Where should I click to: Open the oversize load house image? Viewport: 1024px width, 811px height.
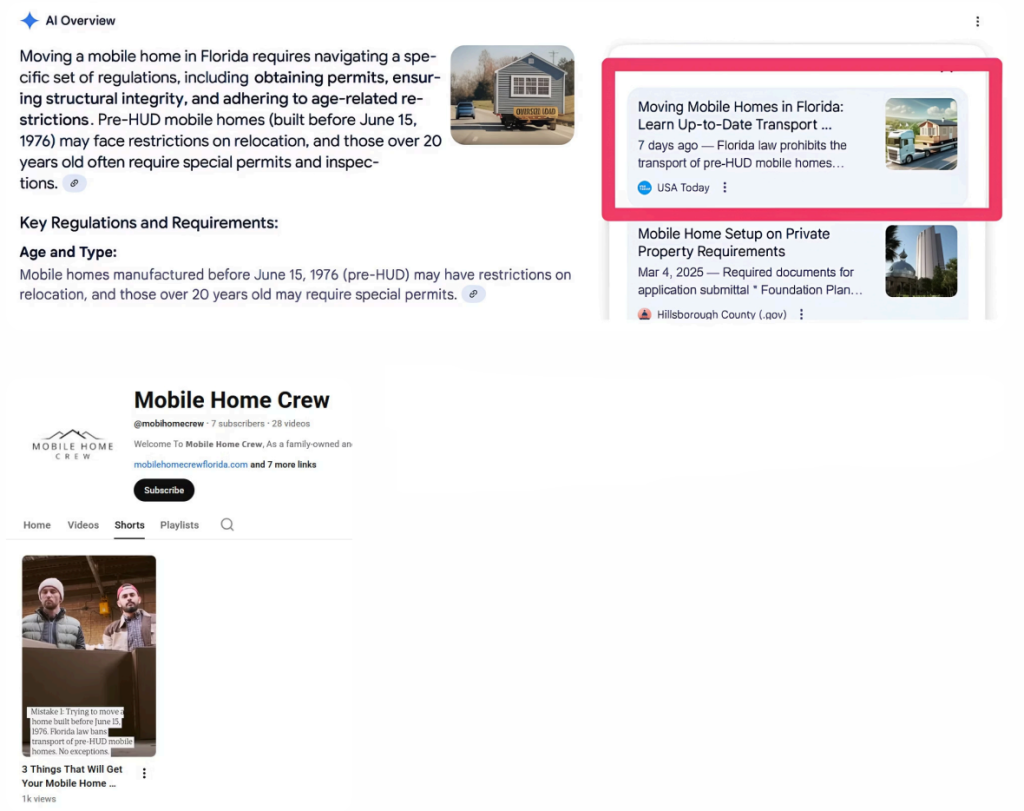(512, 95)
